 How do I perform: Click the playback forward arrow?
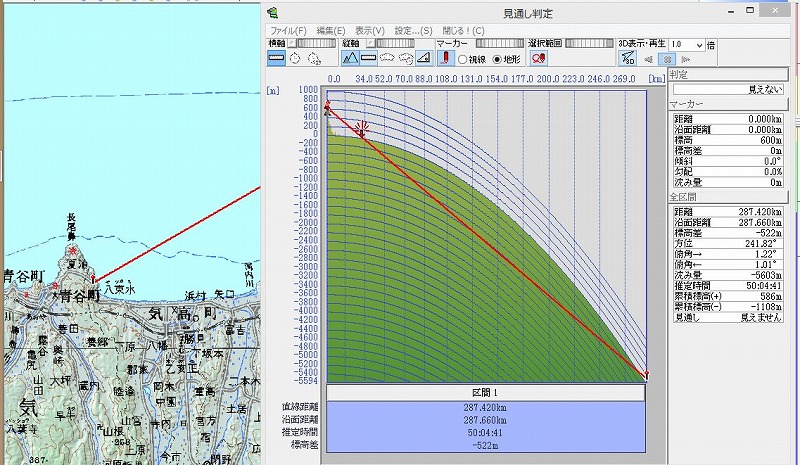pos(686,59)
